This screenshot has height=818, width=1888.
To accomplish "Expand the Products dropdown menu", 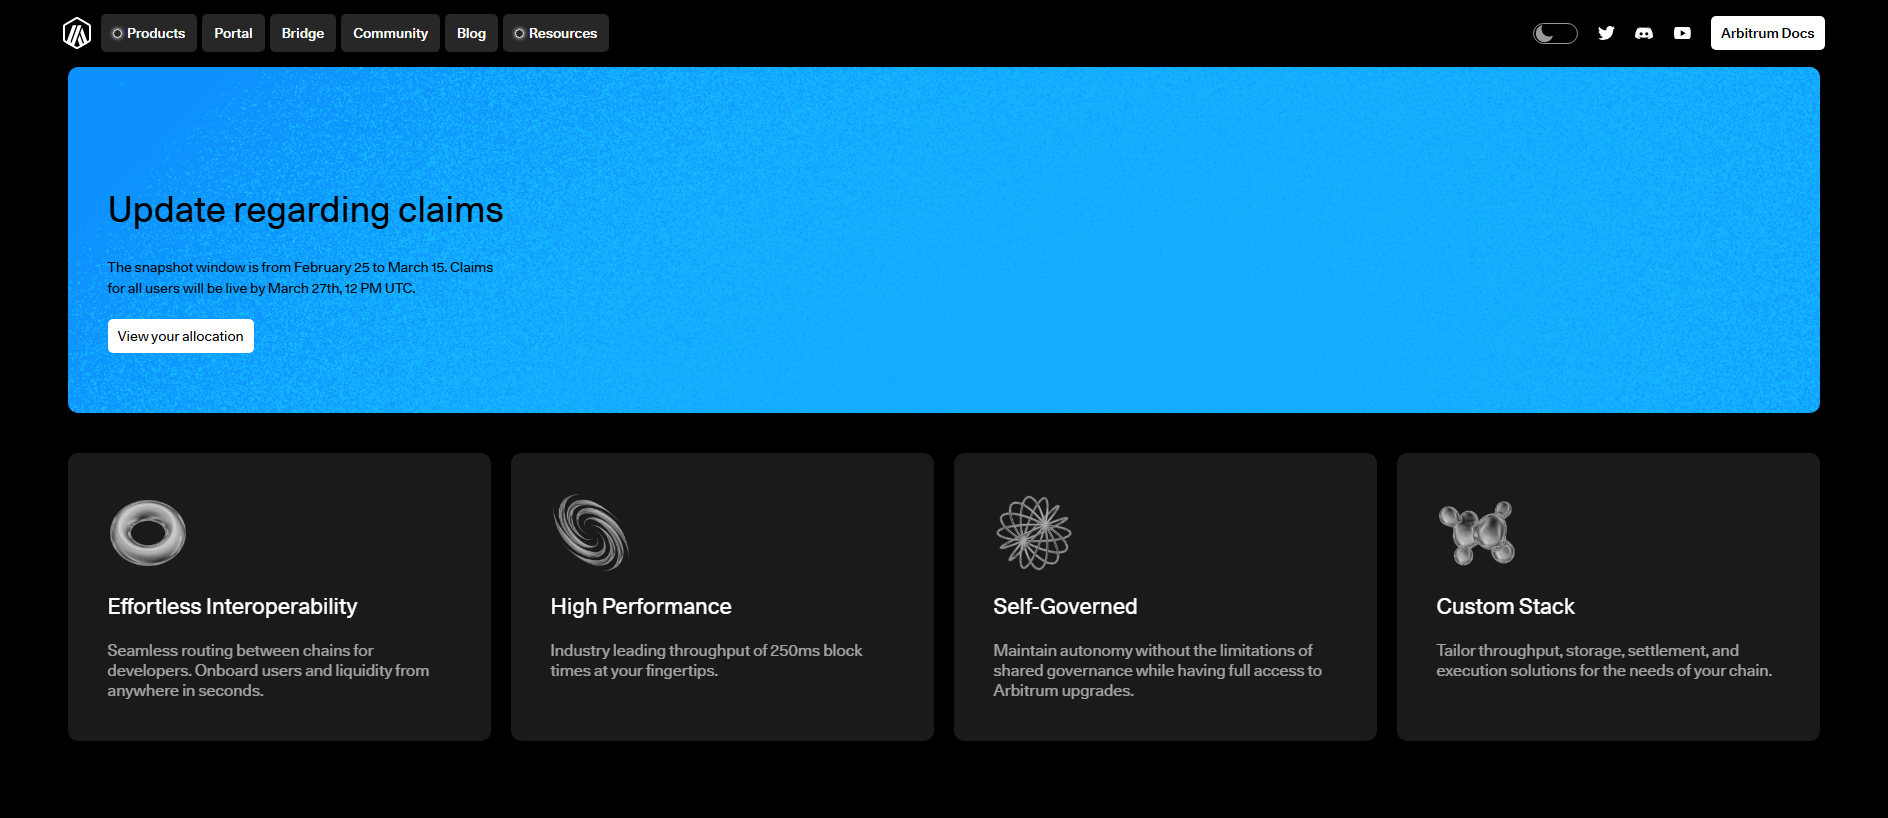I will [x=149, y=33].
